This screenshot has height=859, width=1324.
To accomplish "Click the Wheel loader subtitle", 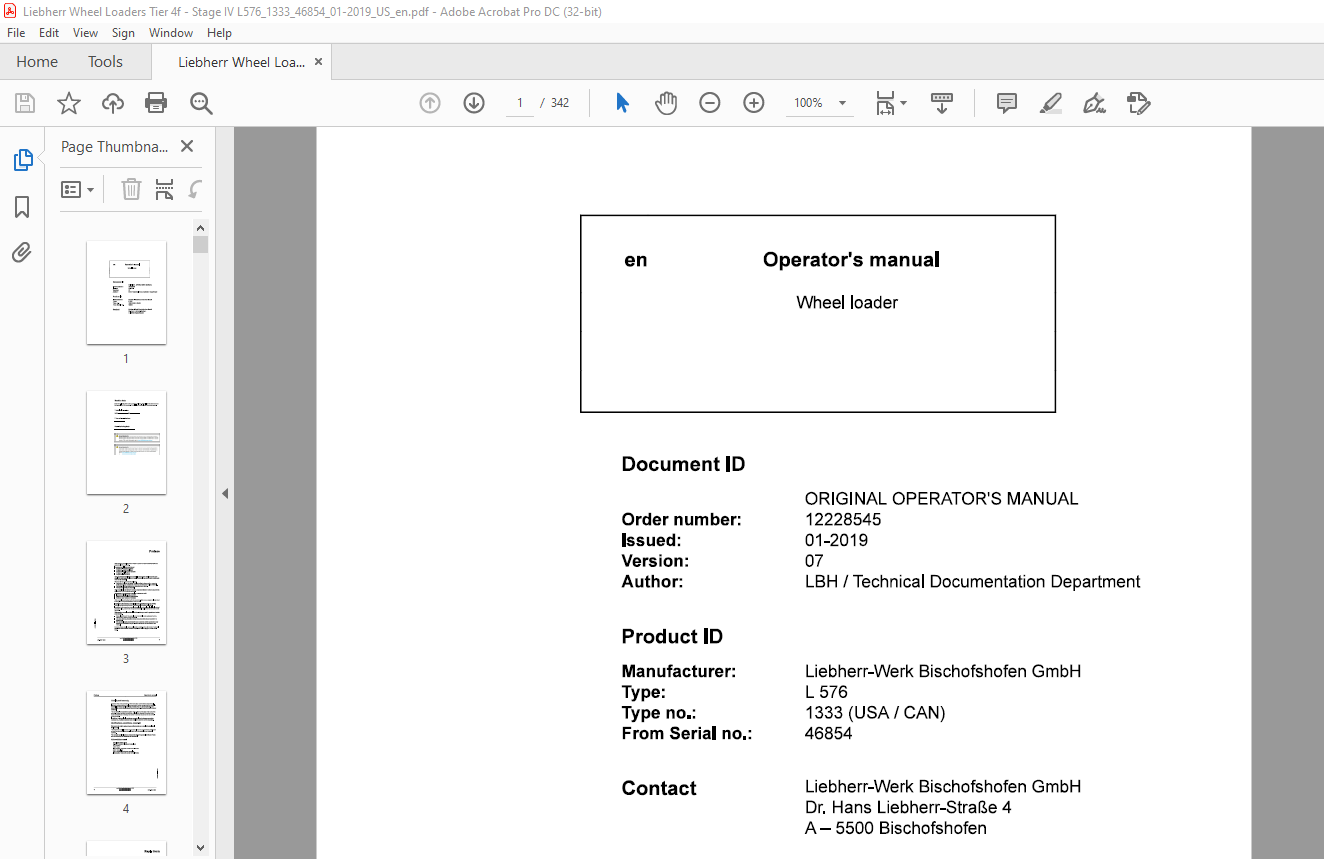I will click(847, 302).
